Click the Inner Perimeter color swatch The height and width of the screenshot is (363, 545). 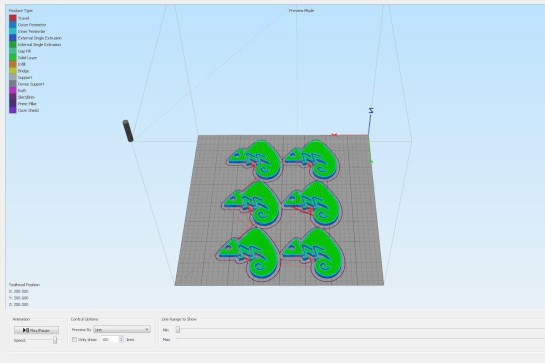click(13, 31)
